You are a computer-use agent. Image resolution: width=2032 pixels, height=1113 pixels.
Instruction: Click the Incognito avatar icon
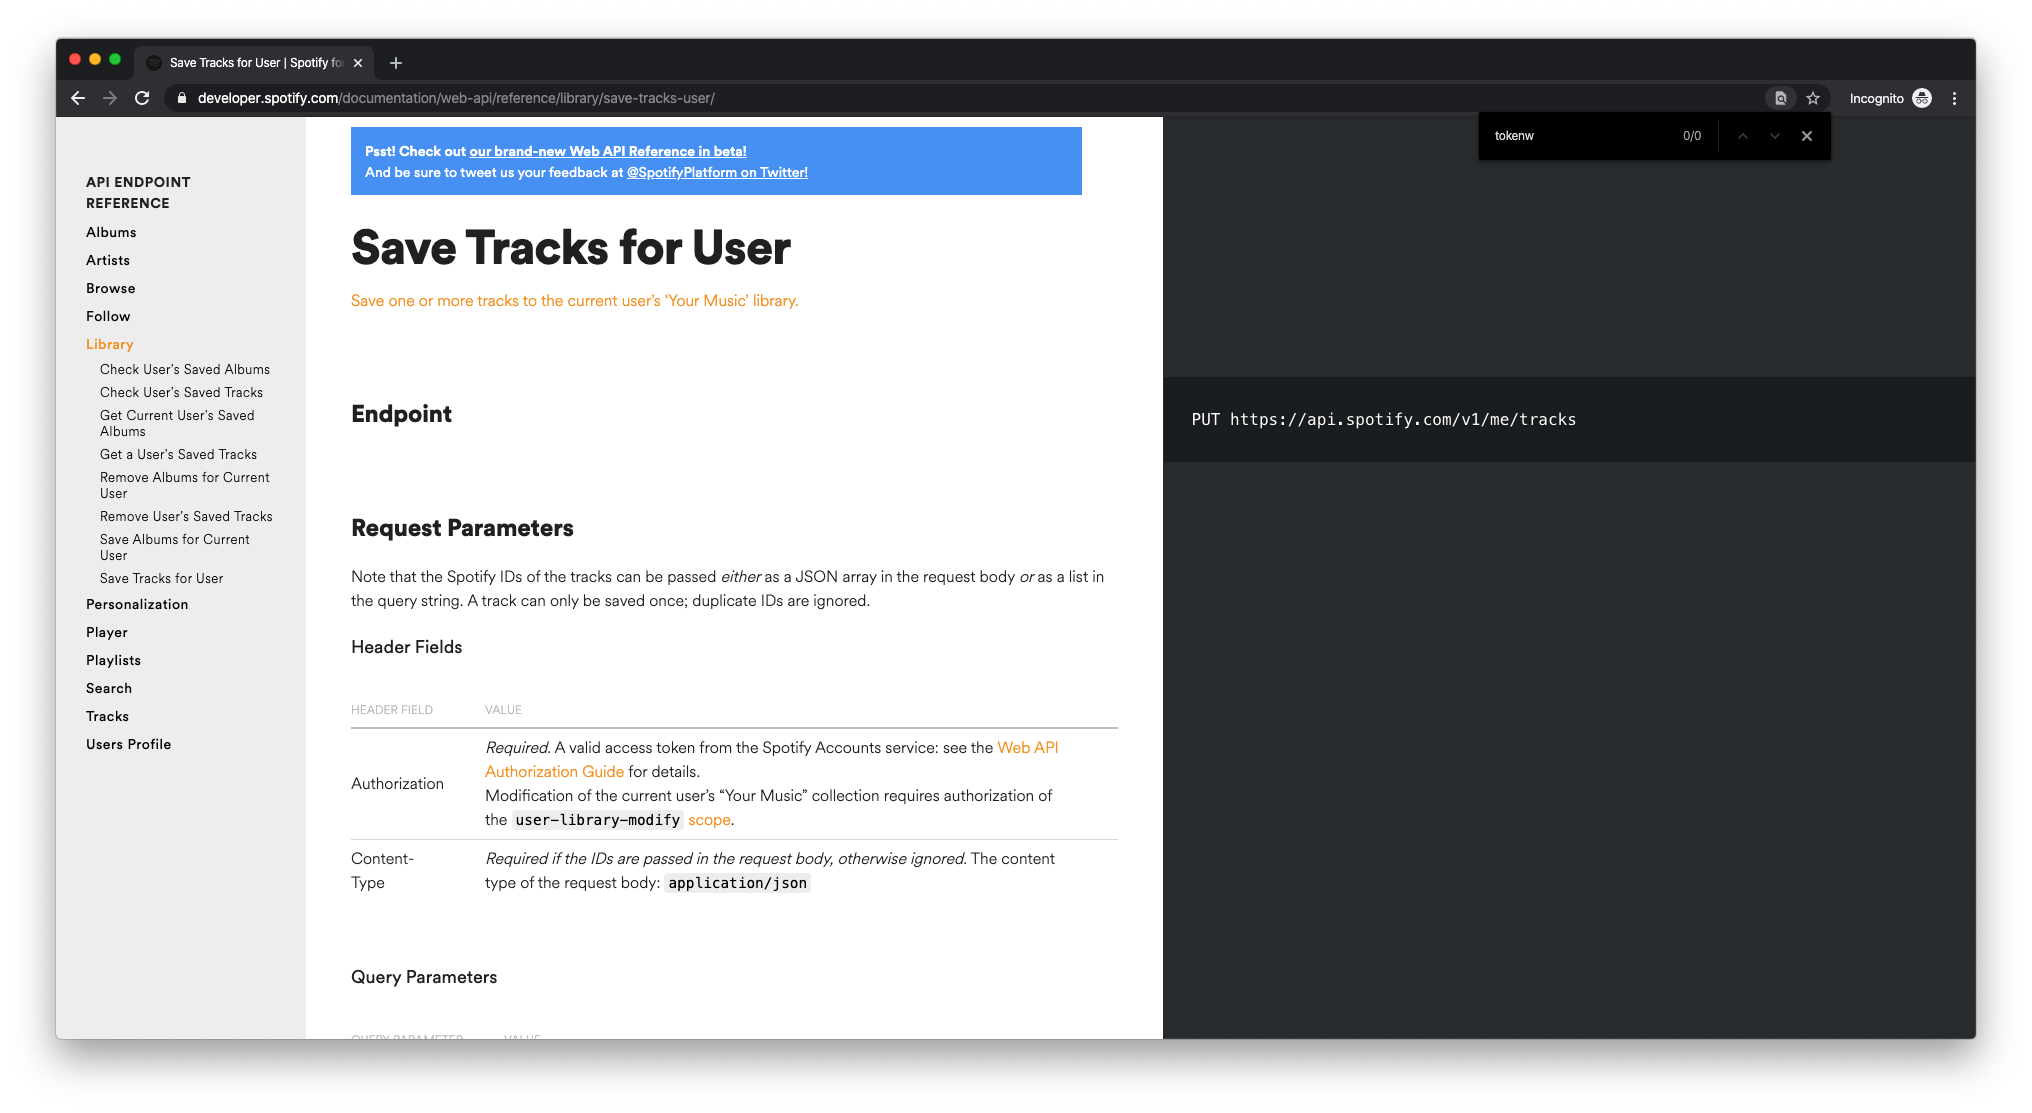[1922, 98]
